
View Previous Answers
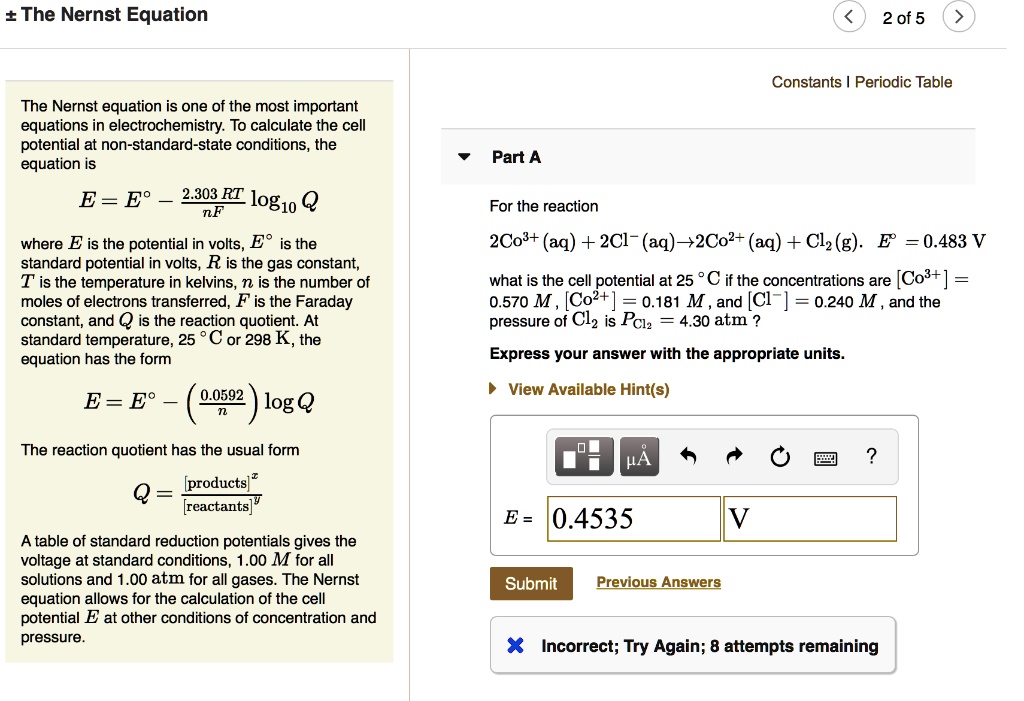pyautogui.click(x=658, y=582)
